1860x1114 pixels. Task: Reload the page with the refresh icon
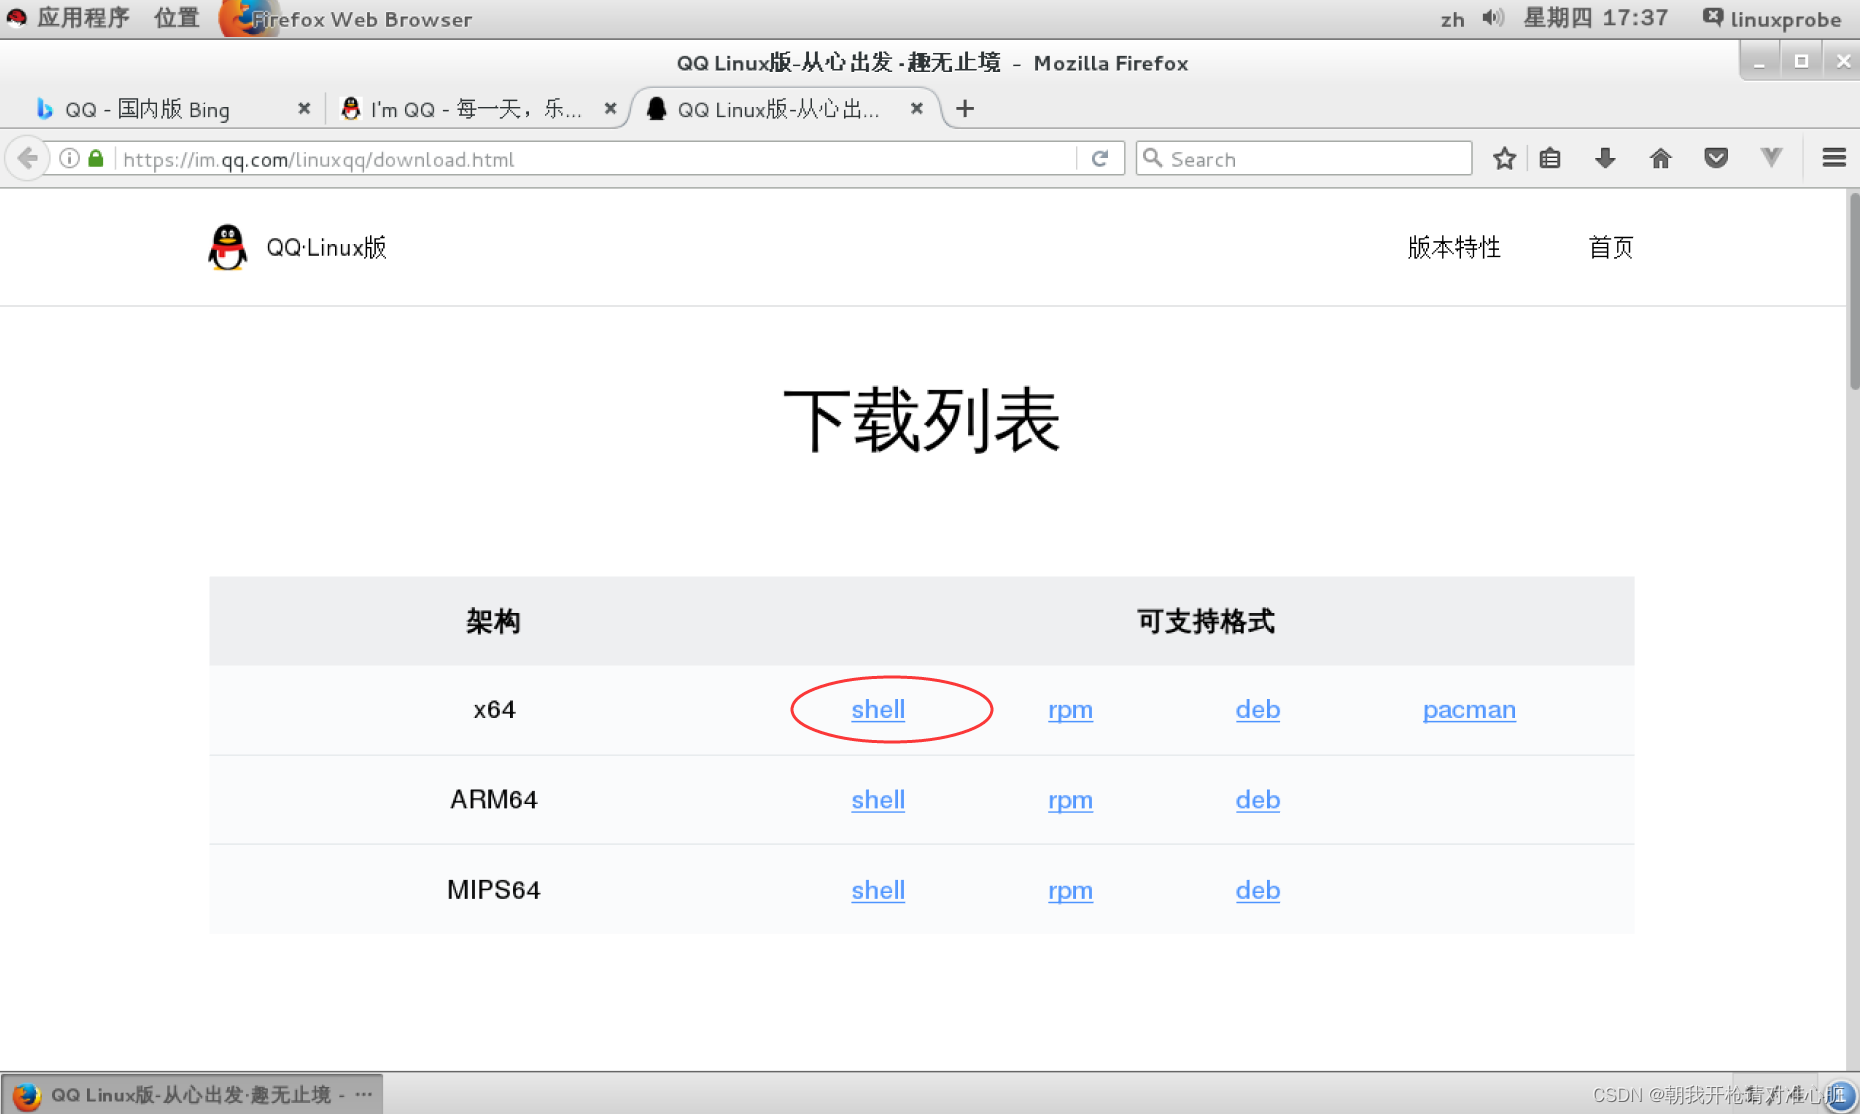click(x=1100, y=158)
